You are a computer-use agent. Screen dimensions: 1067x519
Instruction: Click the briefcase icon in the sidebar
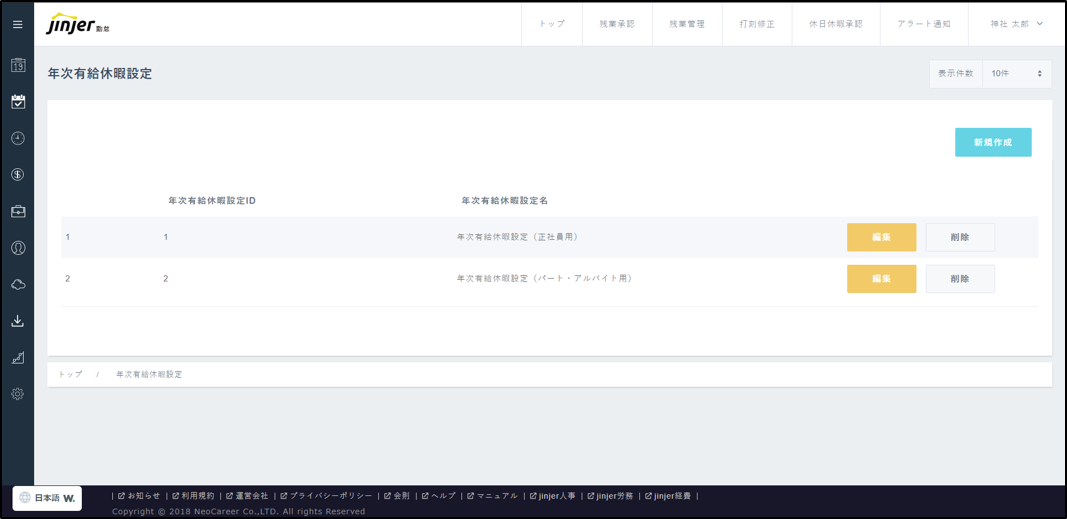point(18,212)
